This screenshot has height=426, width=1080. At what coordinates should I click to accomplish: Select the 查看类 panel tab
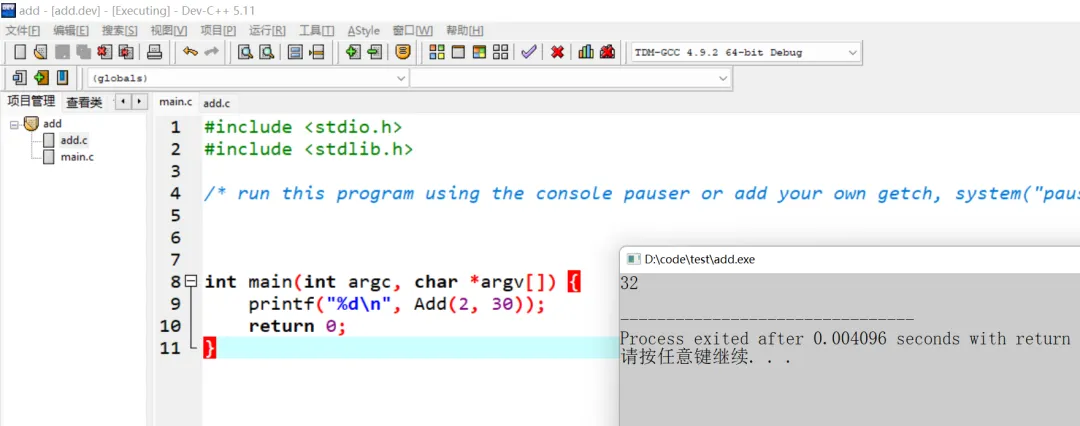pos(84,103)
